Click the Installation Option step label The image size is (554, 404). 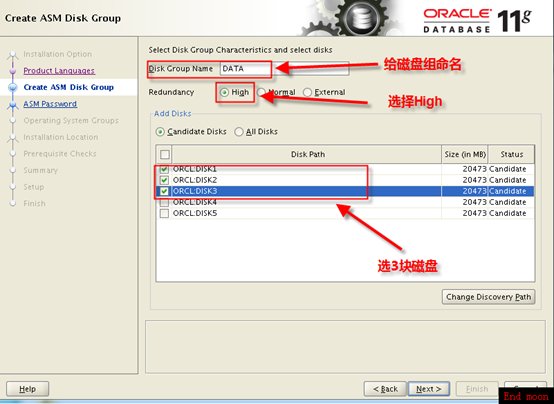pos(58,54)
